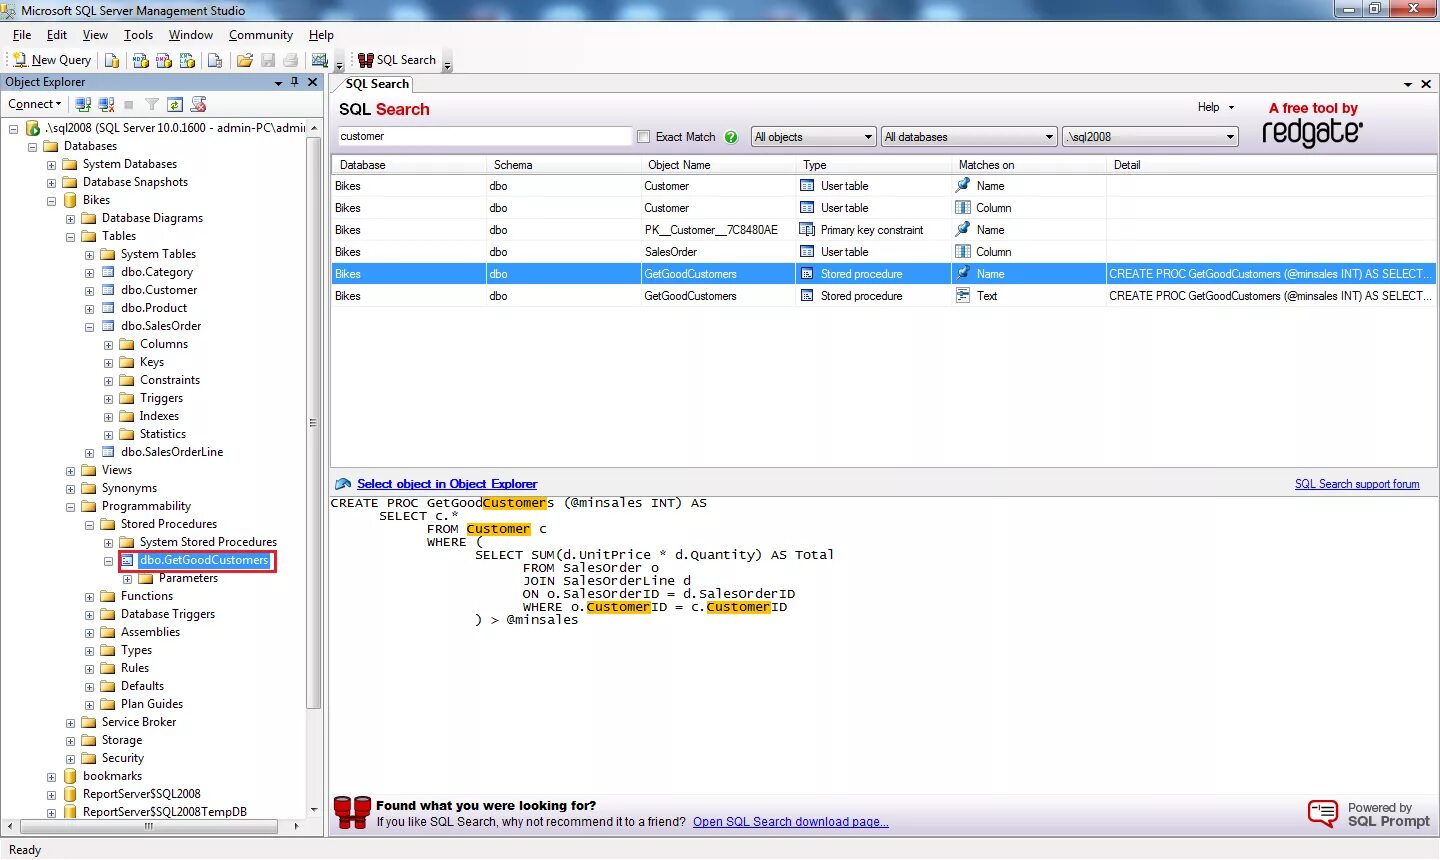Open the SQL Search download page link

pyautogui.click(x=791, y=822)
